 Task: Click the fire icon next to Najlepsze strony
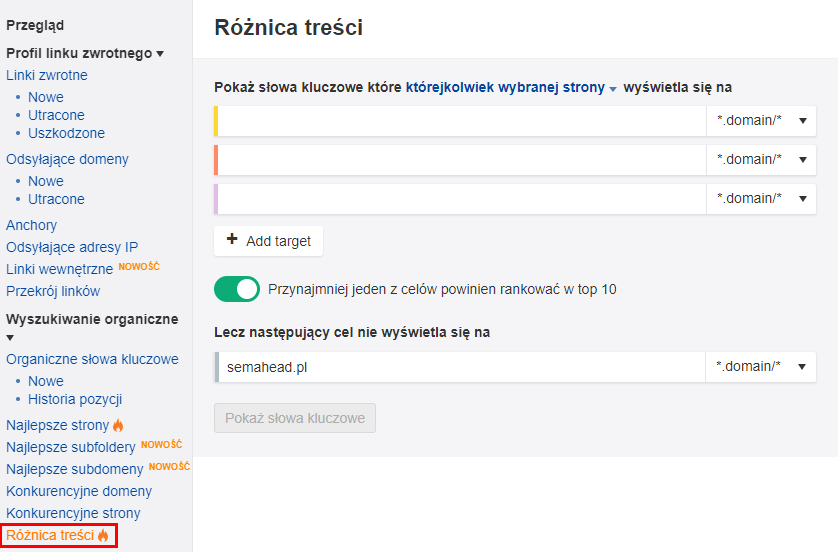tap(119, 426)
